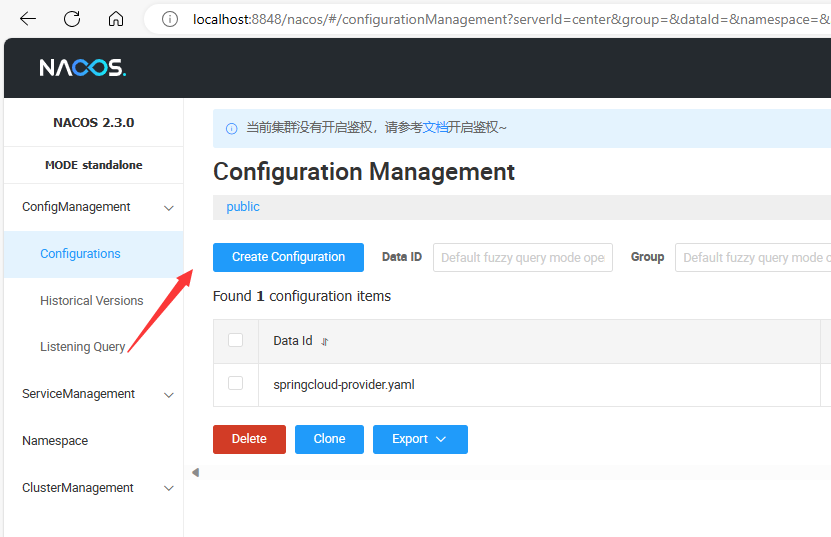Click the left scroll arrow below table
Screen dimensions: 831x537
click(x=195, y=472)
